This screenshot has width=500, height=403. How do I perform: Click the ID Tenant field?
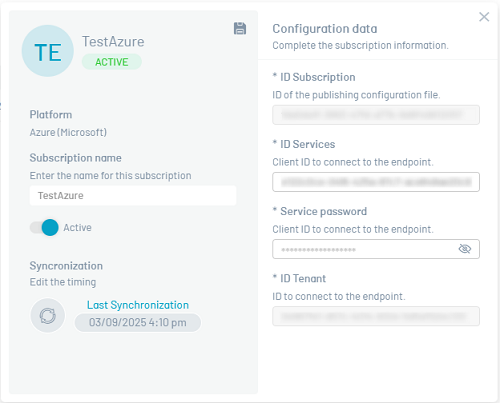[376, 316]
